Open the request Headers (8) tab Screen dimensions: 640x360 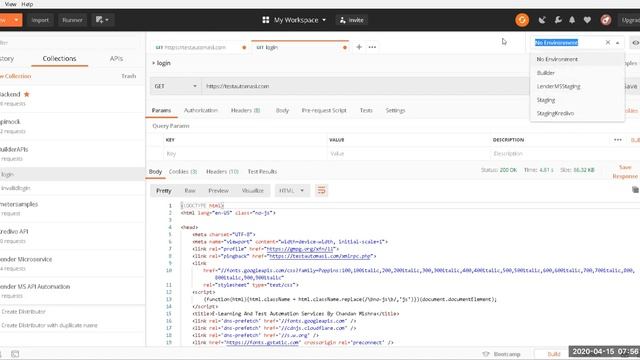click(x=245, y=110)
